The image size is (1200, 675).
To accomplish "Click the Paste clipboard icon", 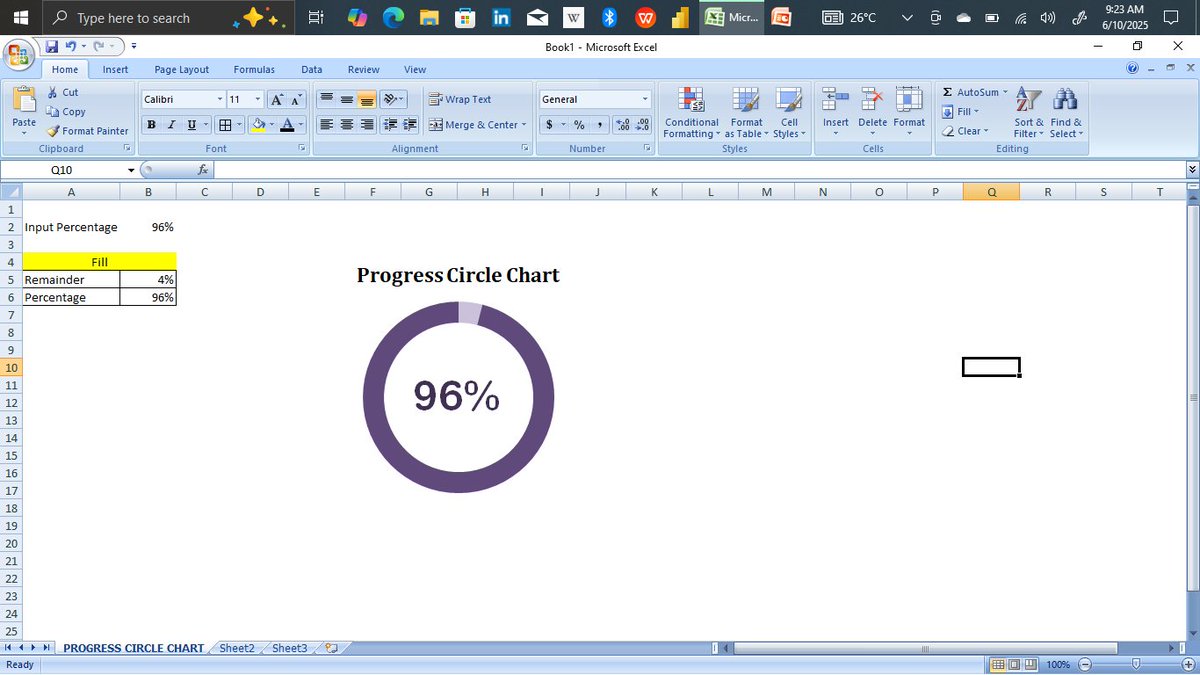I will pyautogui.click(x=24, y=101).
